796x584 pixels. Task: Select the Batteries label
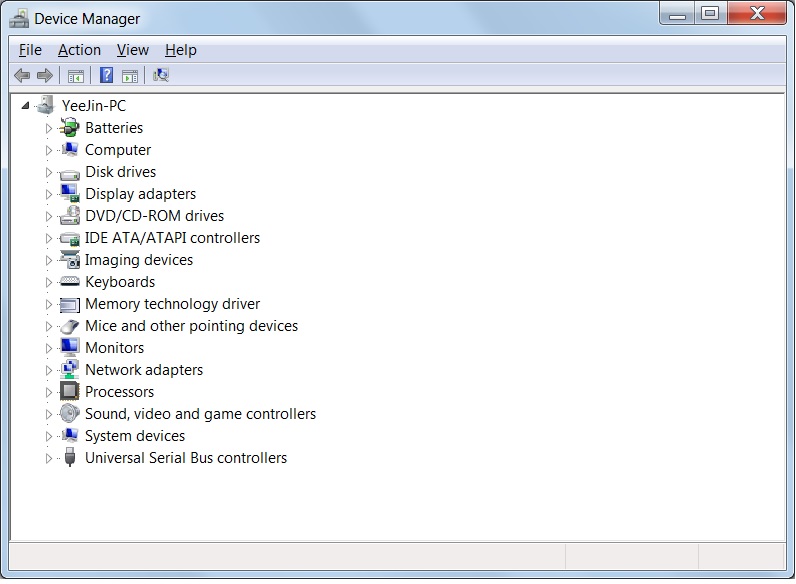click(114, 127)
